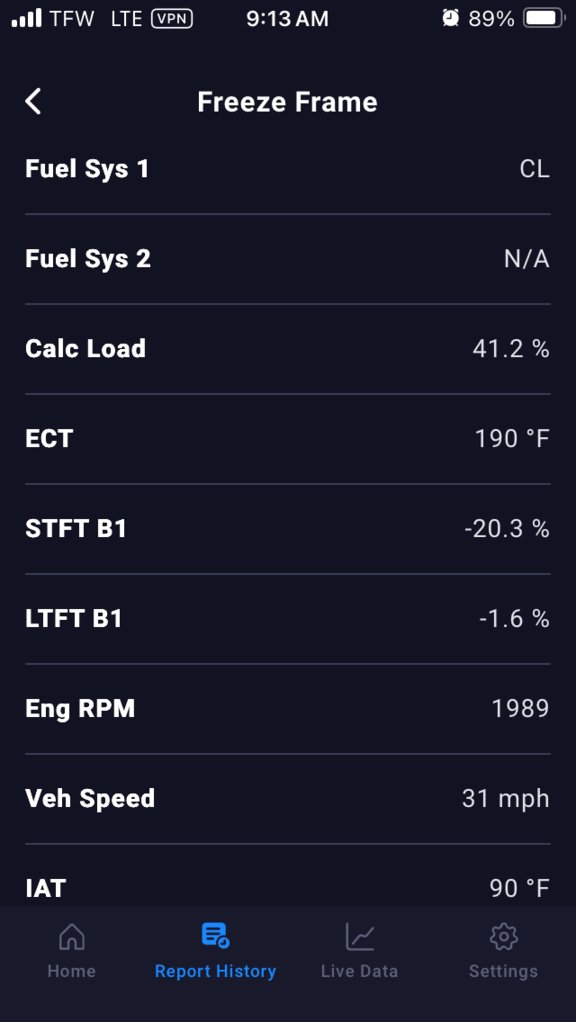The image size is (576, 1022).
Task: Select the Live Data tab label
Action: 359,971
